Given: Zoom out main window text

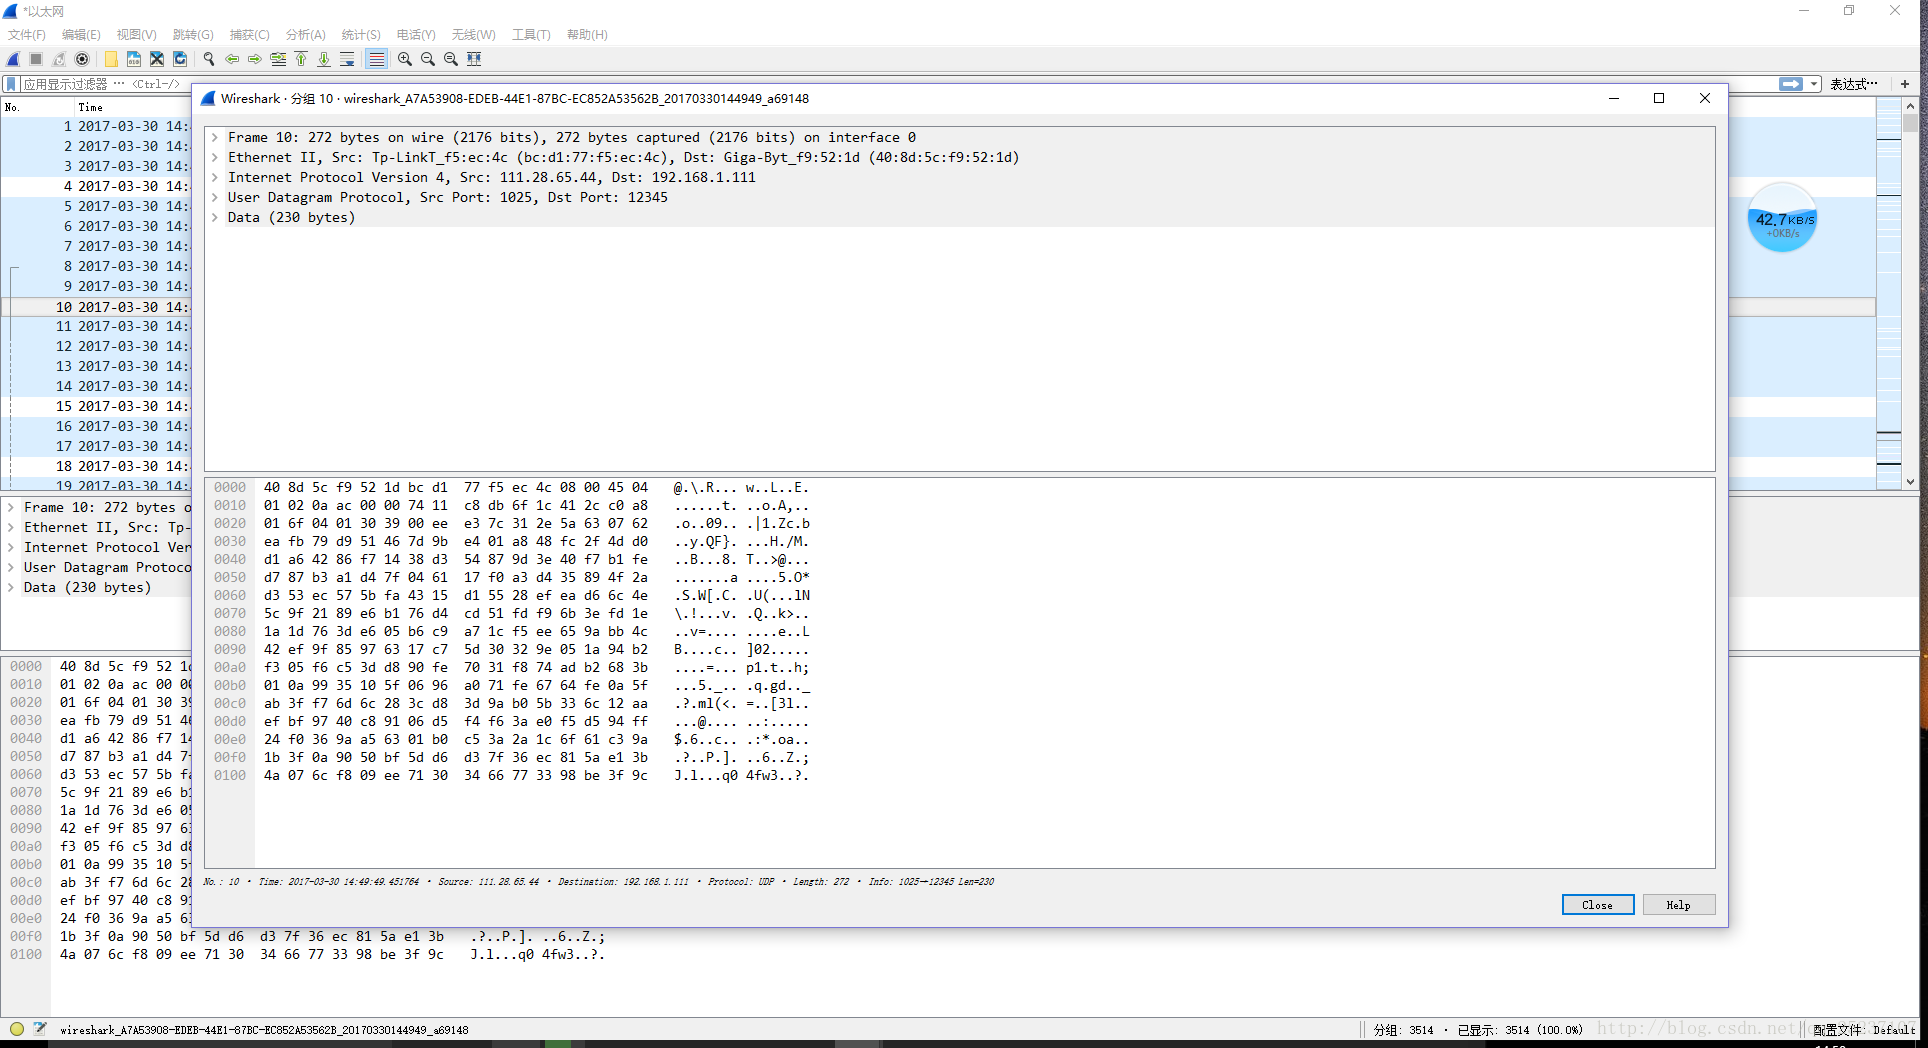Looking at the screenshot, I should [428, 59].
